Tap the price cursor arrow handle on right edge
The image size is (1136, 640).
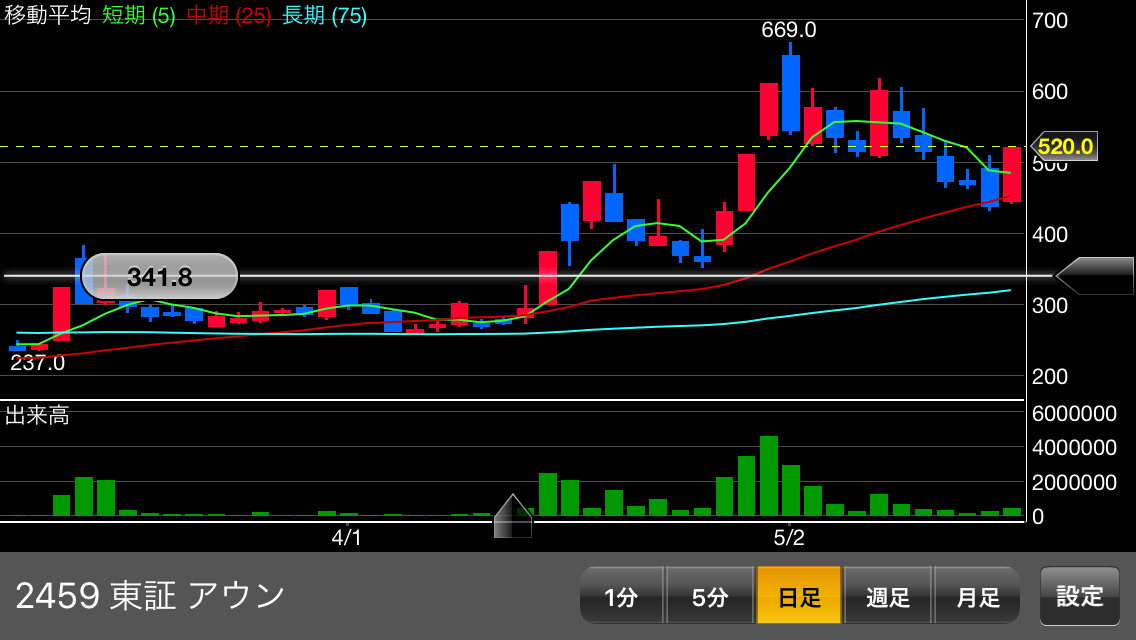[x=1095, y=276]
